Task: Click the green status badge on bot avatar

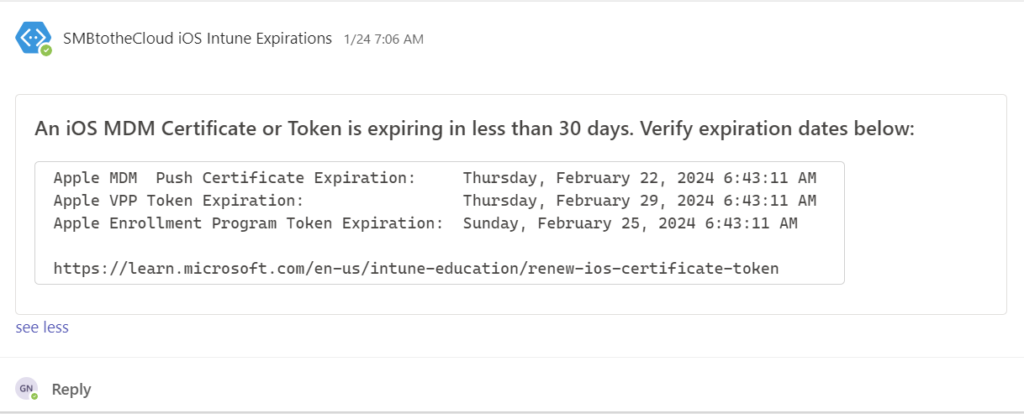Action: (46, 50)
